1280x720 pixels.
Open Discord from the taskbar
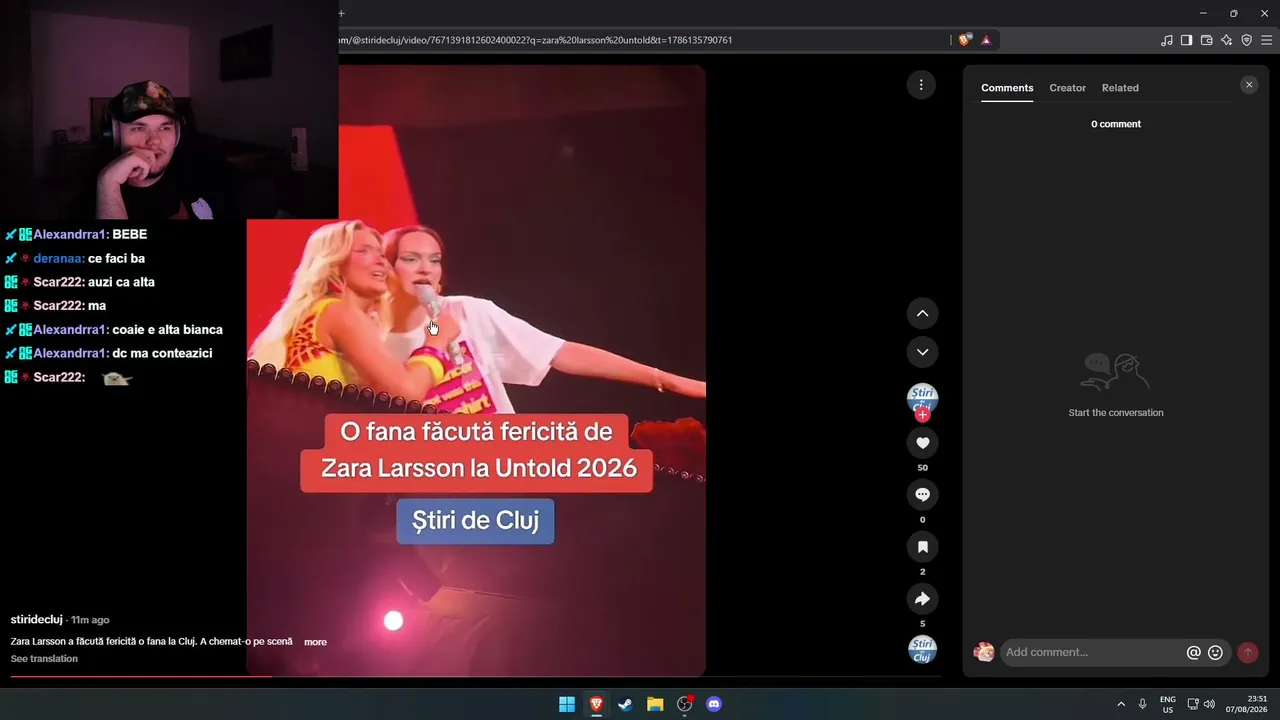(714, 704)
